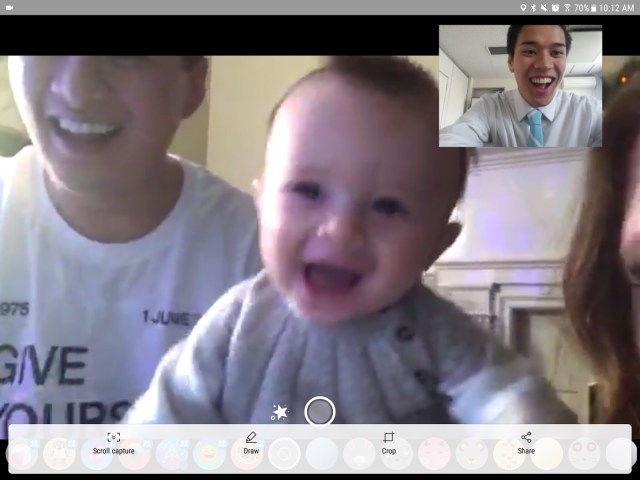Tap the muted sound status icon
This screenshot has height=480, width=640.
(x=544, y=7)
